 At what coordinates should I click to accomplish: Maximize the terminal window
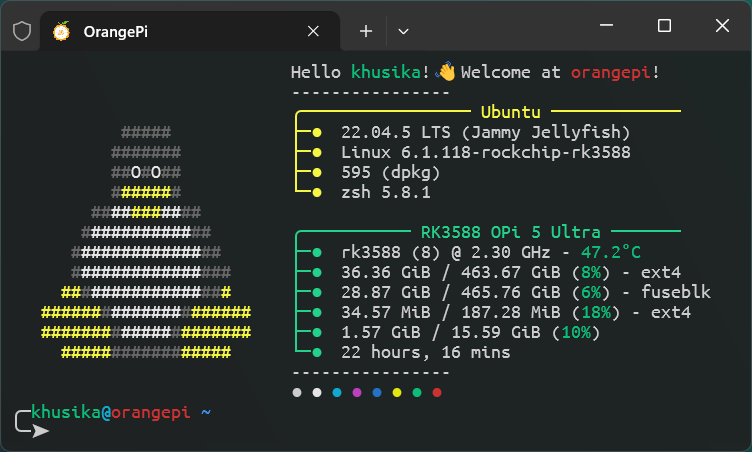[x=664, y=26]
